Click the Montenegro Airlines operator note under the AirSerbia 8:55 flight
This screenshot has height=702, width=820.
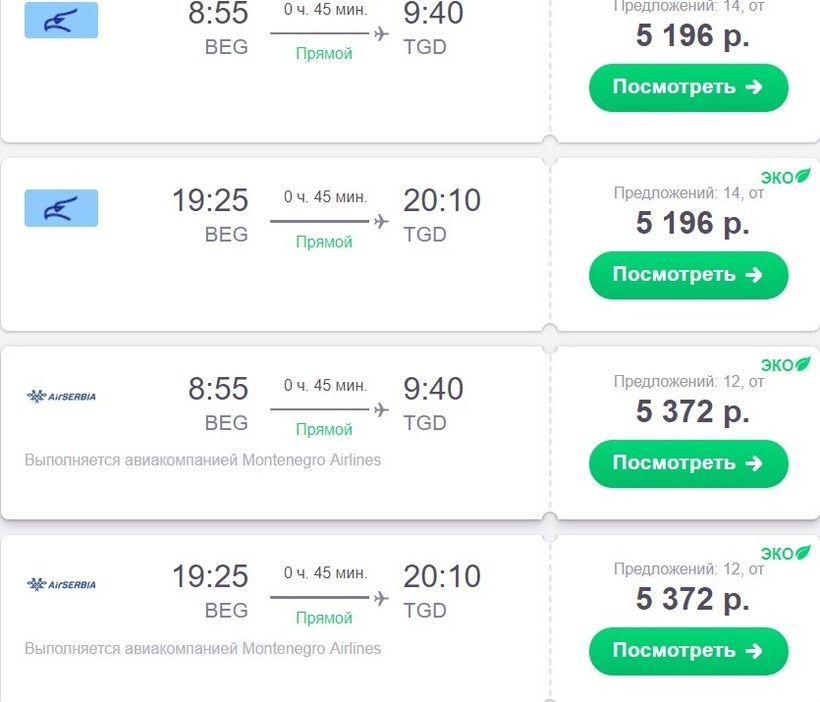tap(203, 460)
